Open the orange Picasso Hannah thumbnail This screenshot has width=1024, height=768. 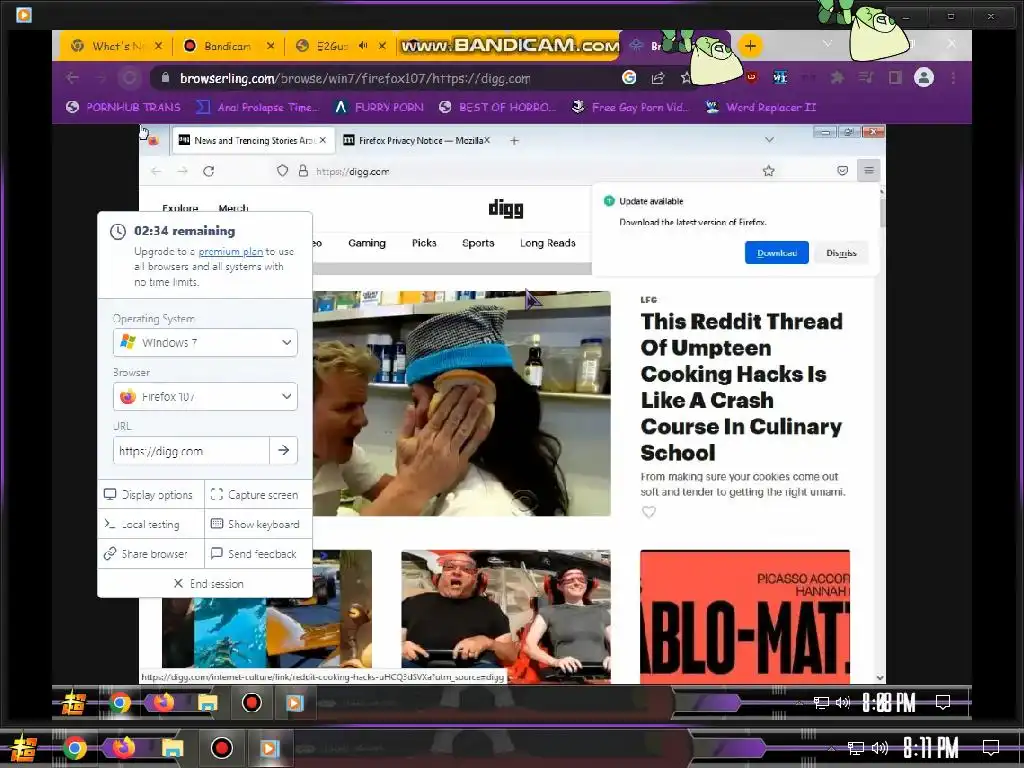click(744, 616)
